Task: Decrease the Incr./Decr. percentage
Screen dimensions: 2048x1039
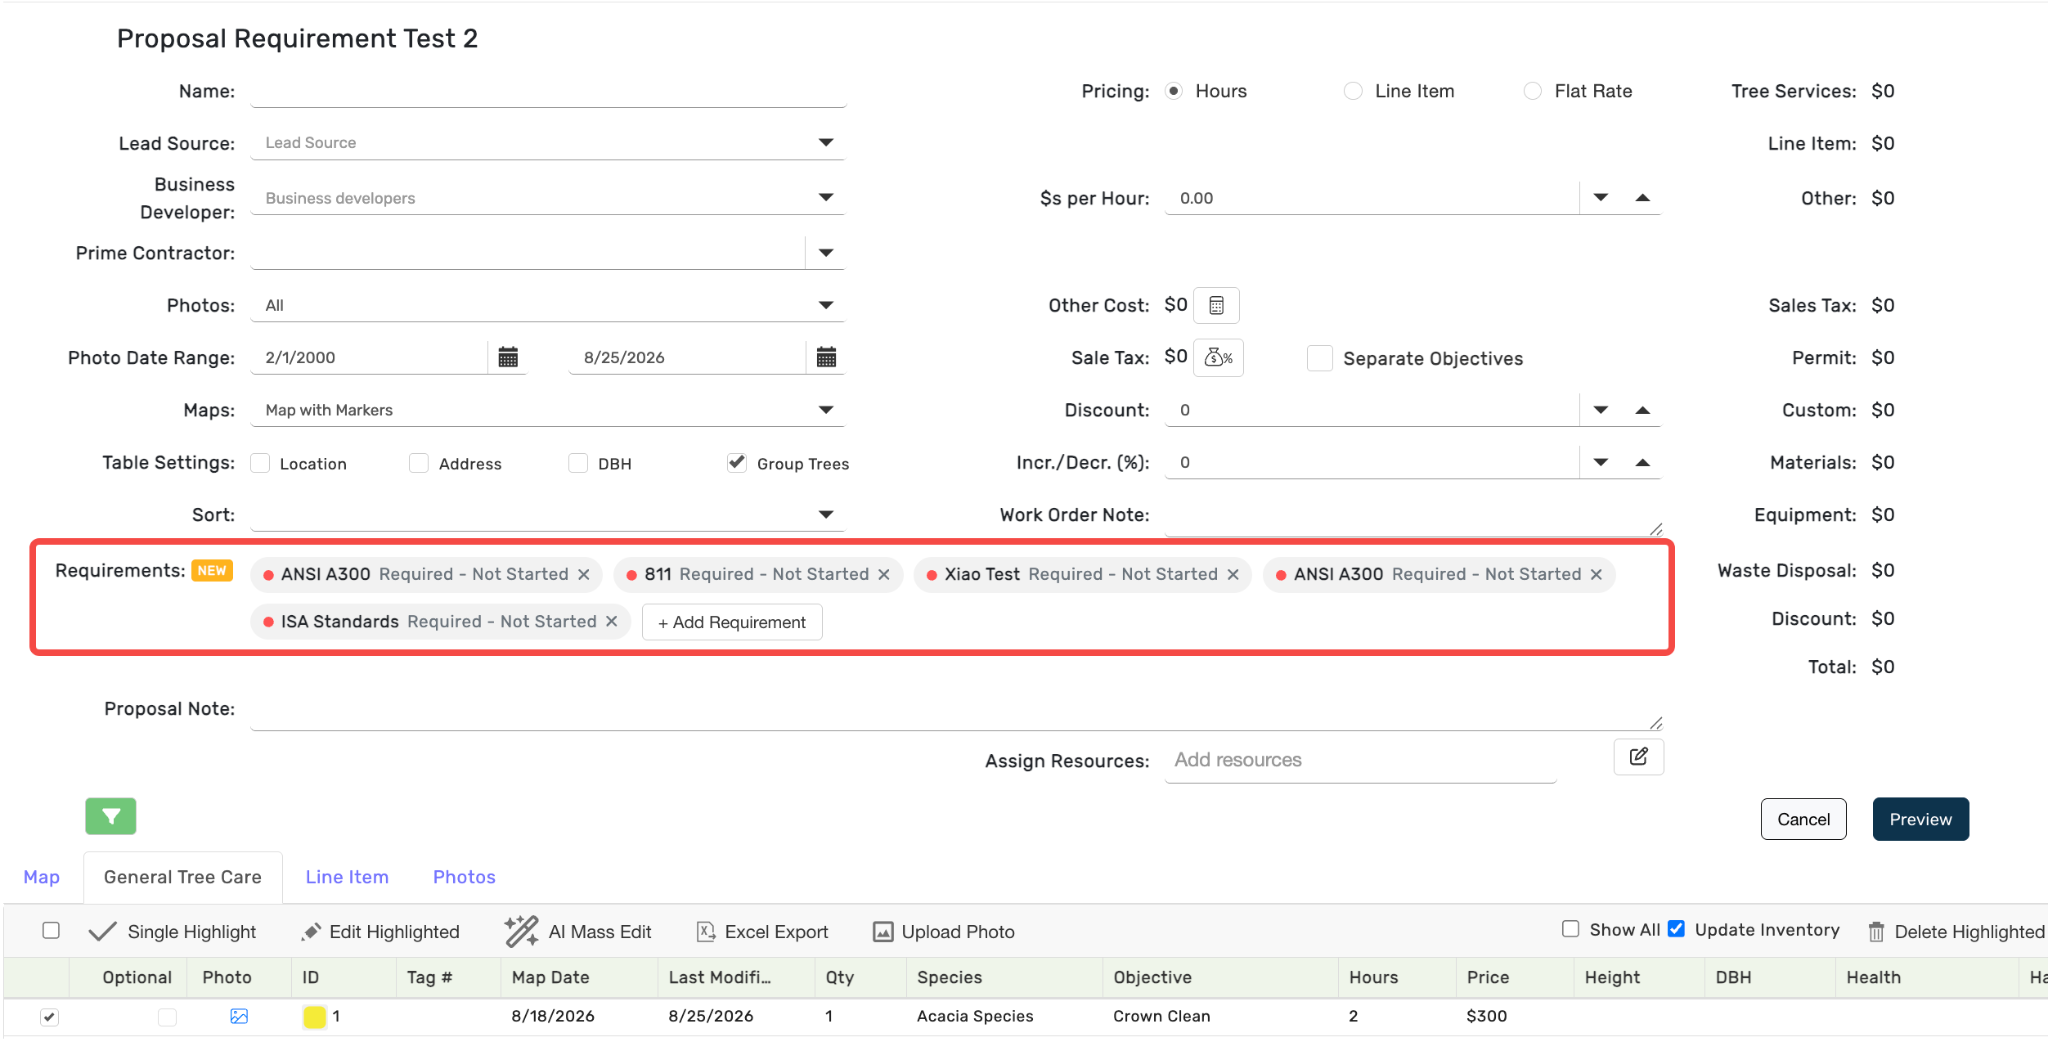Action: [x=1601, y=462]
